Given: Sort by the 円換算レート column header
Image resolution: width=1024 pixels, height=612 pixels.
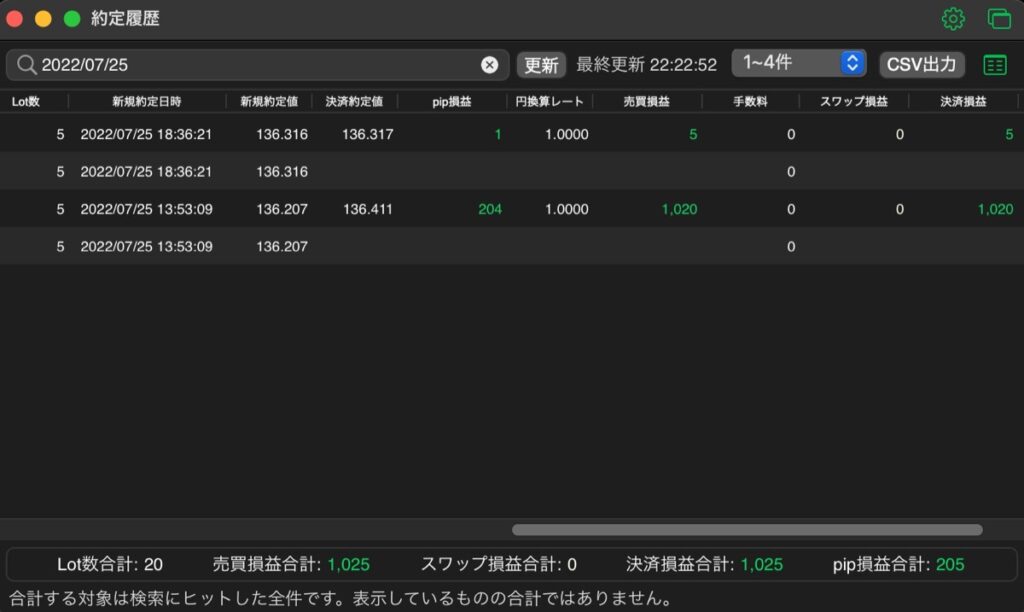Looking at the screenshot, I should 549,101.
